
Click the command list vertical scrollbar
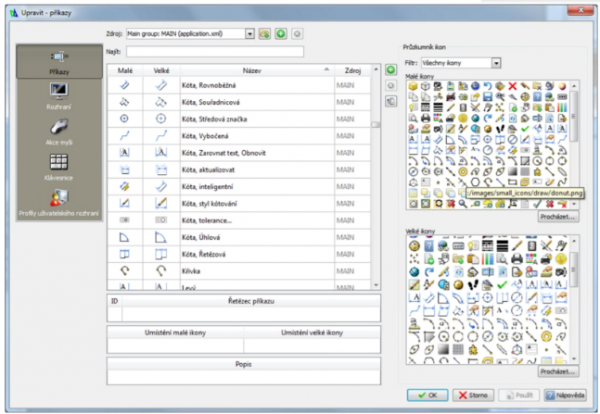tap(376, 180)
